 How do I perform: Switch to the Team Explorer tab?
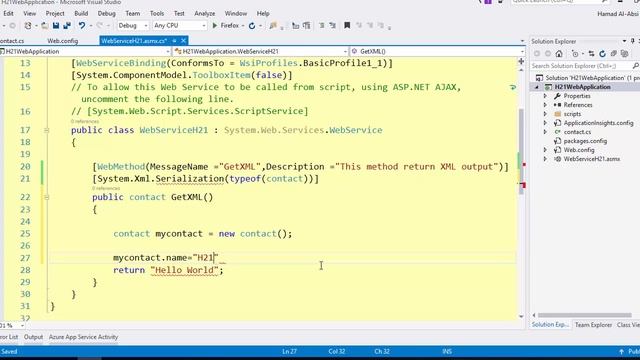tap(593, 325)
